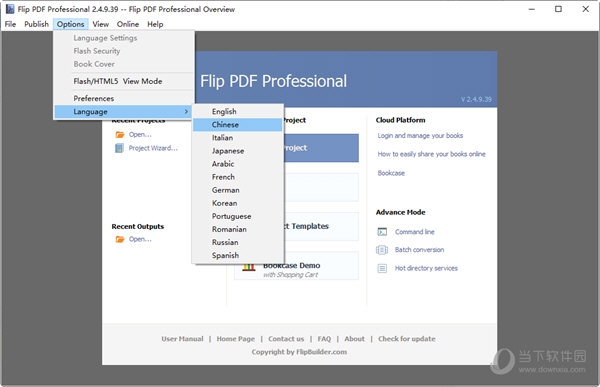Click the version number V 2.4.9.39

pos(476,100)
